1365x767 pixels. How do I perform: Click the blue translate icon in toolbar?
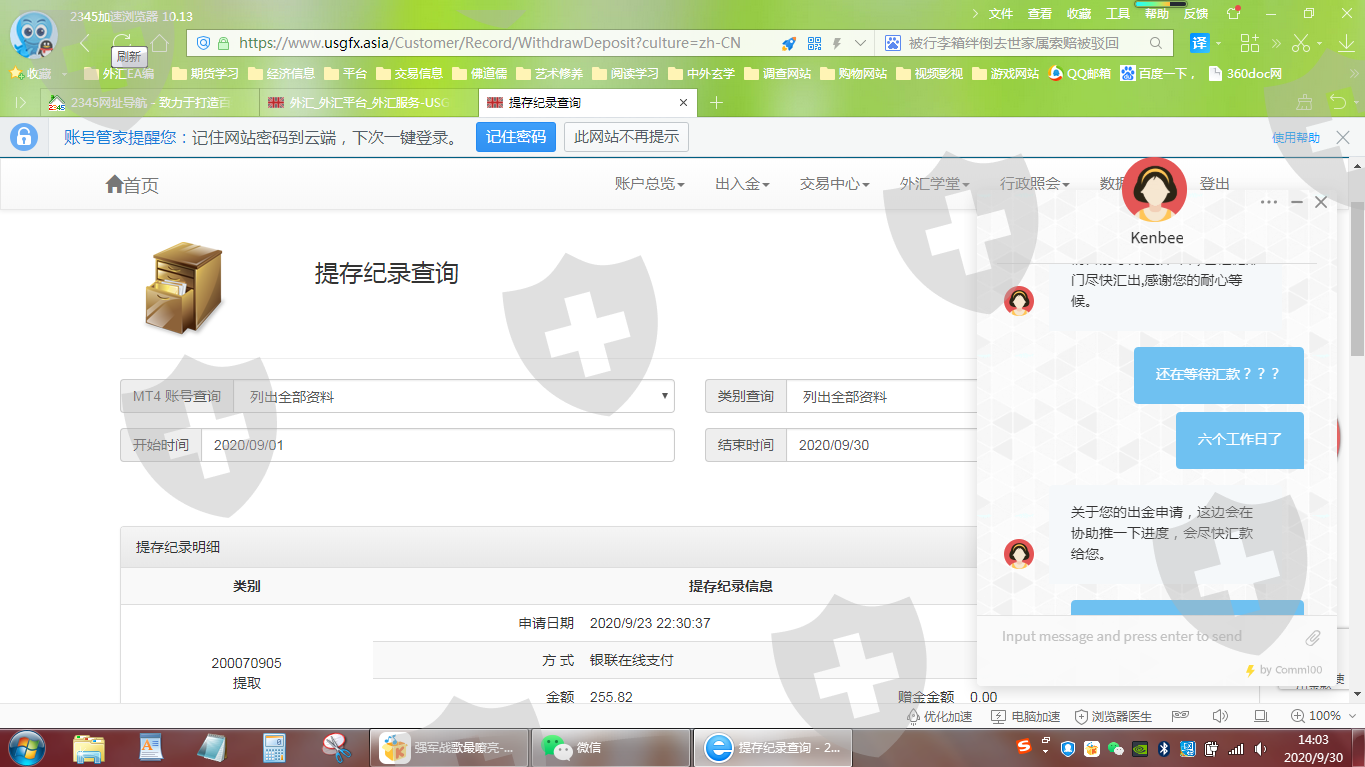[x=1199, y=43]
